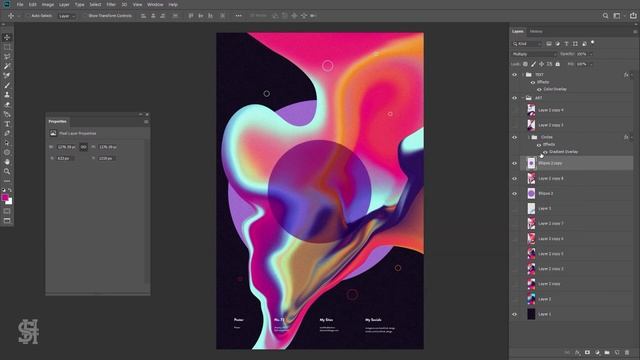The image size is (640, 360).
Task: Select the Eraser tool
Action: [x=7, y=104]
